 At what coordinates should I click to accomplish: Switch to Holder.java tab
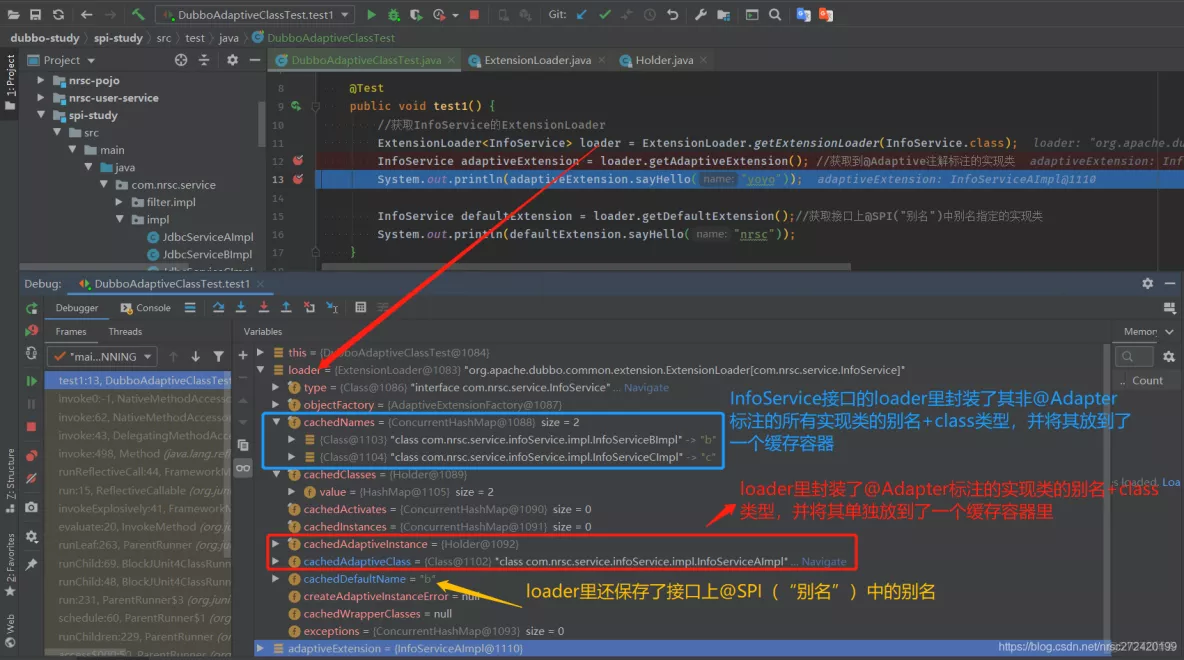664,60
